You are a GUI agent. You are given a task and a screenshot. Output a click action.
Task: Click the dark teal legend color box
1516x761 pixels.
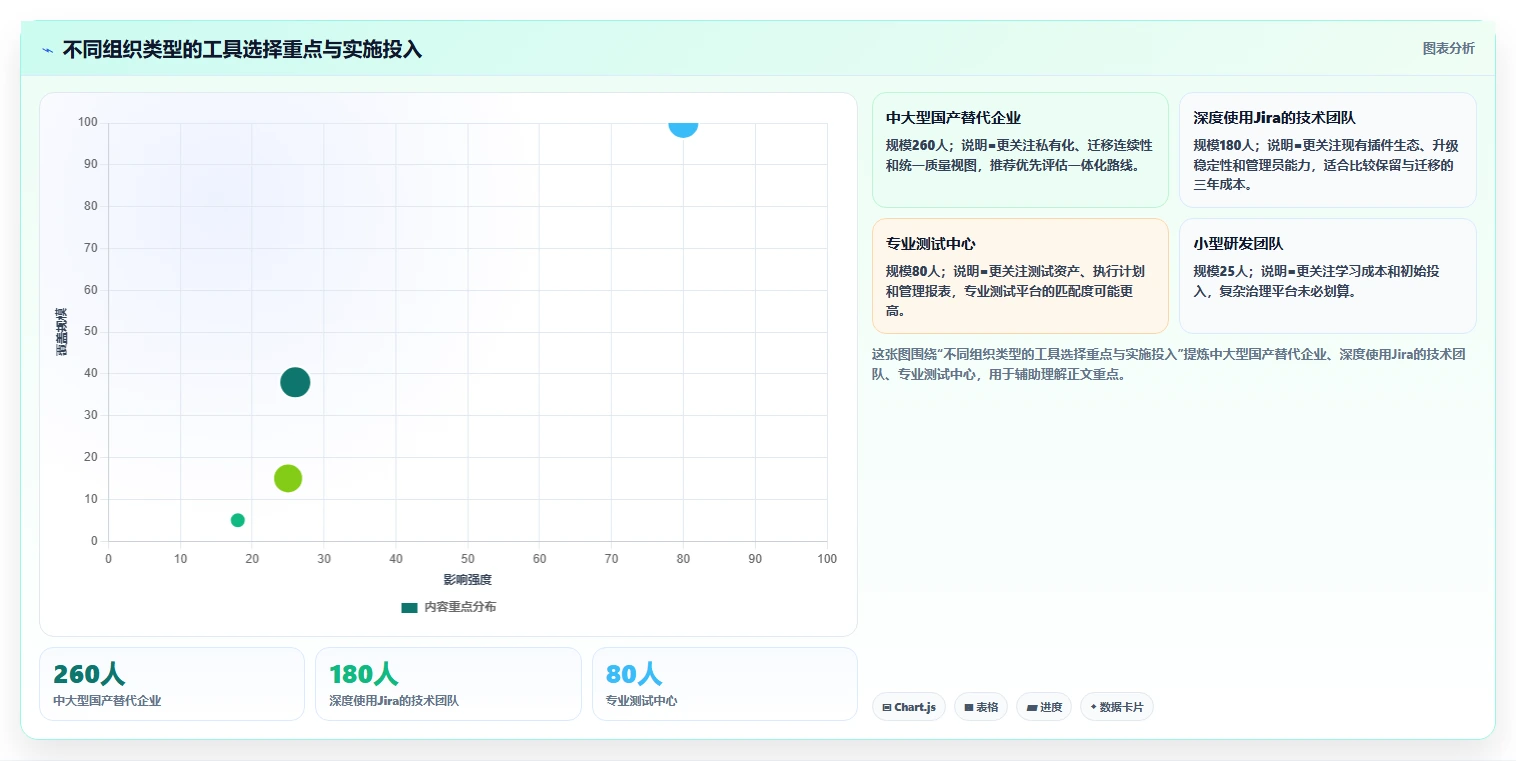pos(409,607)
